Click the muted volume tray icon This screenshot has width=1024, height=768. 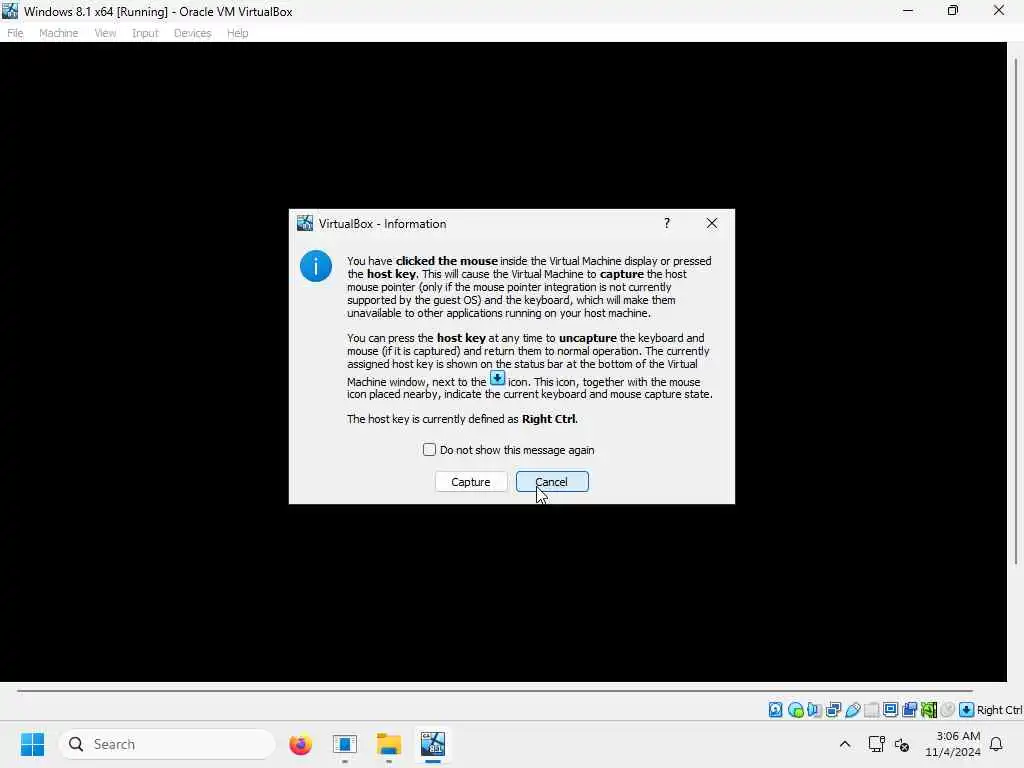point(902,744)
